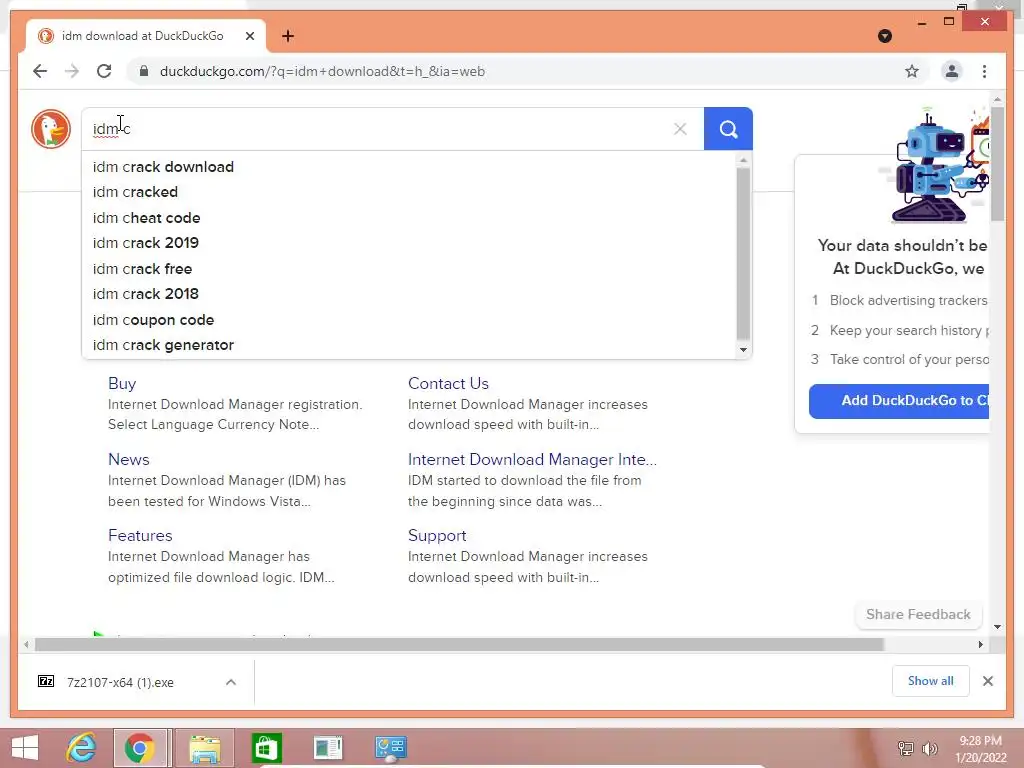The height and width of the screenshot is (768, 1024).
Task: Click the suggestions list scrollbar thumb
Action: click(743, 253)
